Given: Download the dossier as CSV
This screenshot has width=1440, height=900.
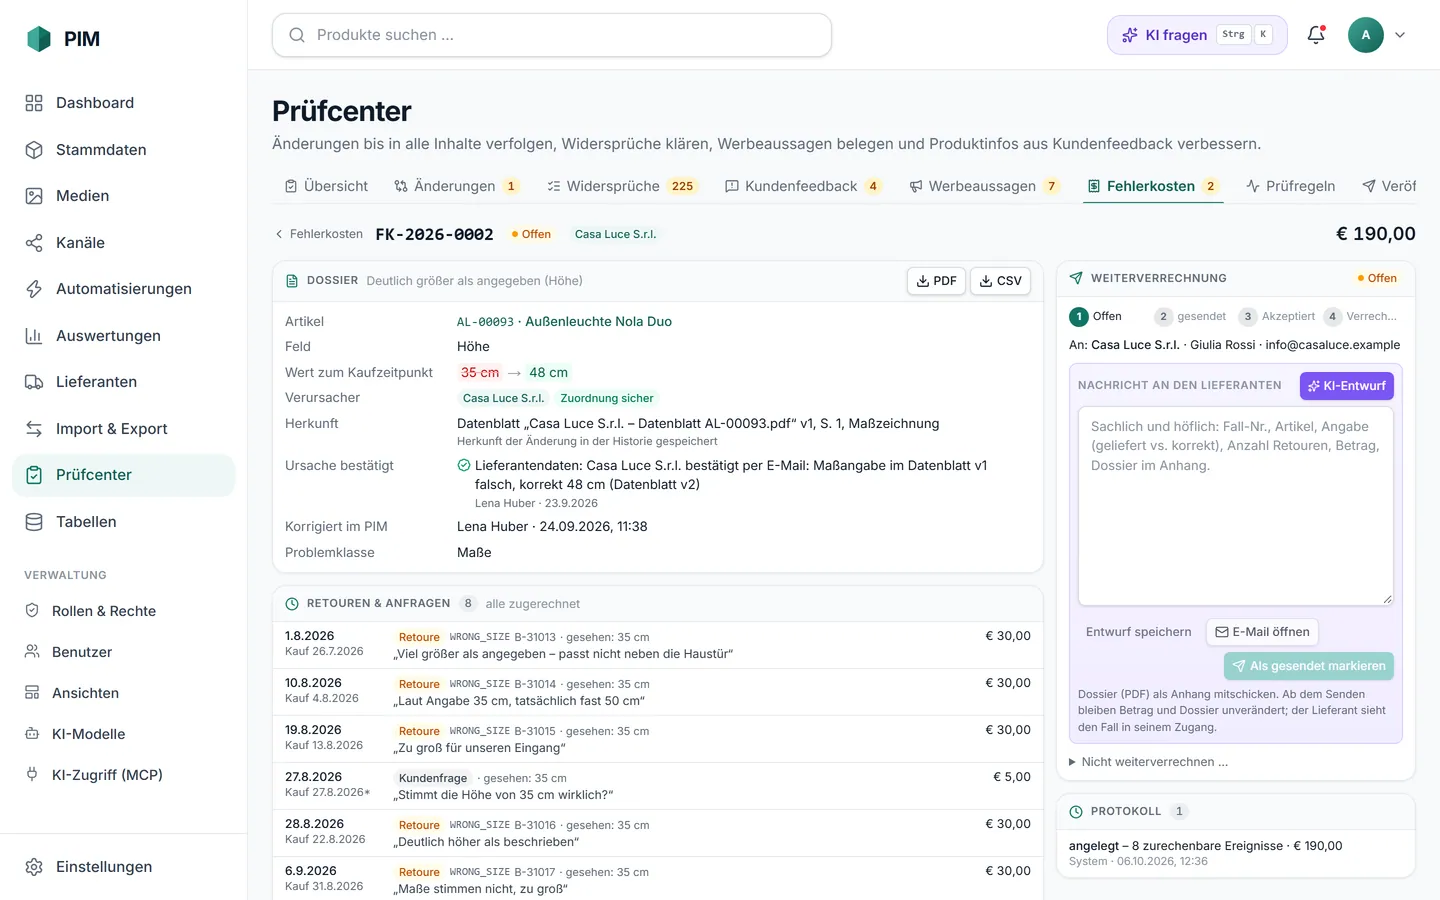Looking at the screenshot, I should (x=1000, y=281).
